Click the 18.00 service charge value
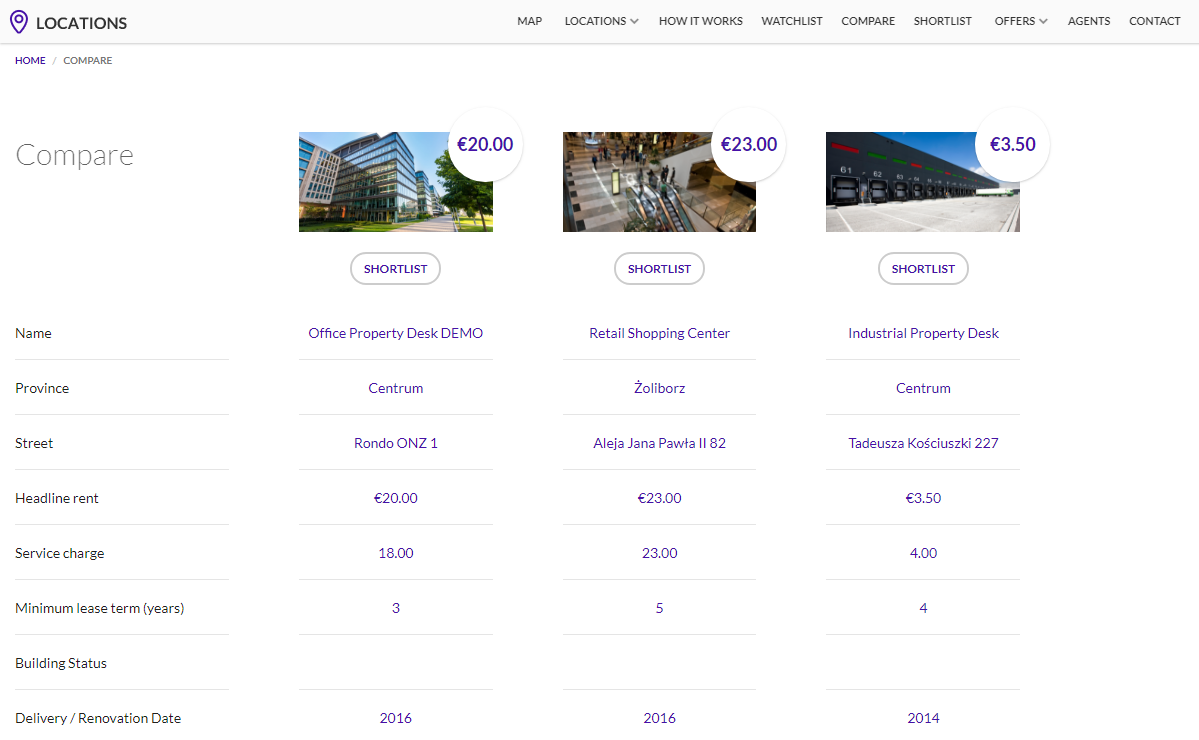The height and width of the screenshot is (740, 1199). coord(395,553)
